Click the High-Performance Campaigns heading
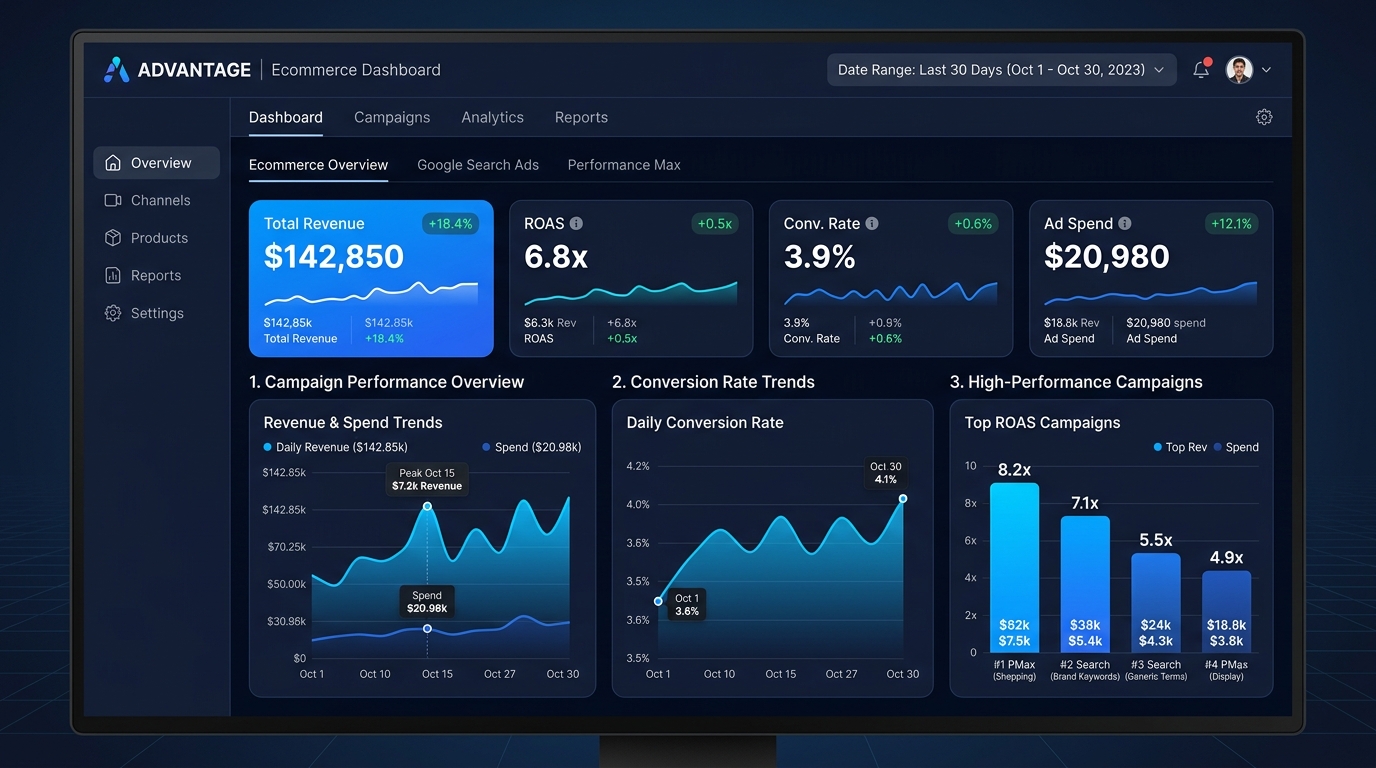The image size is (1376, 768). tap(1076, 382)
